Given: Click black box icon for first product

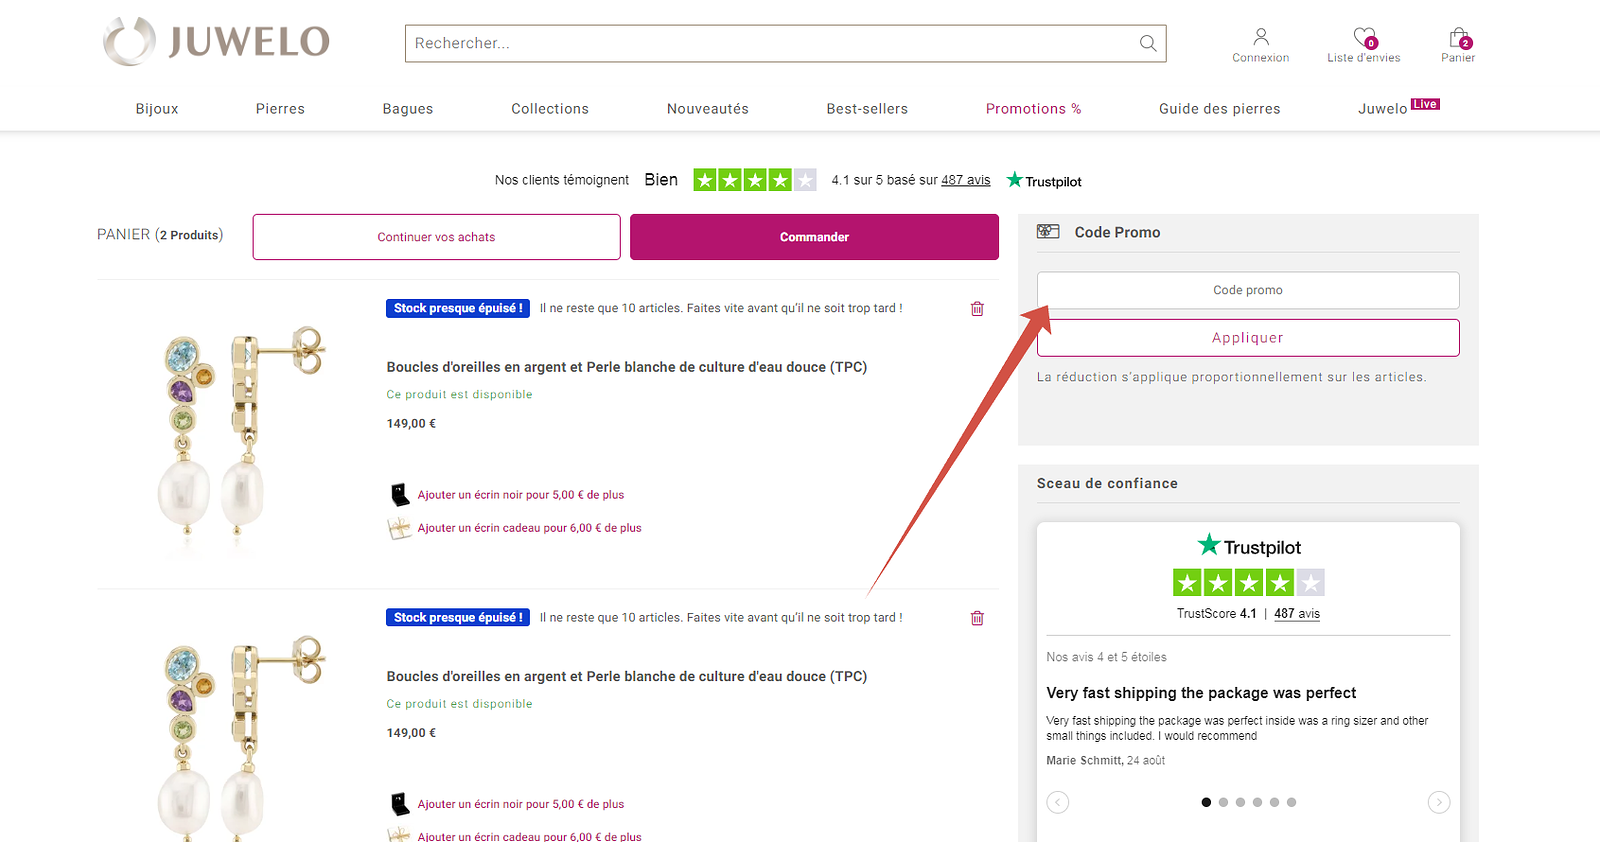Looking at the screenshot, I should pyautogui.click(x=399, y=495).
